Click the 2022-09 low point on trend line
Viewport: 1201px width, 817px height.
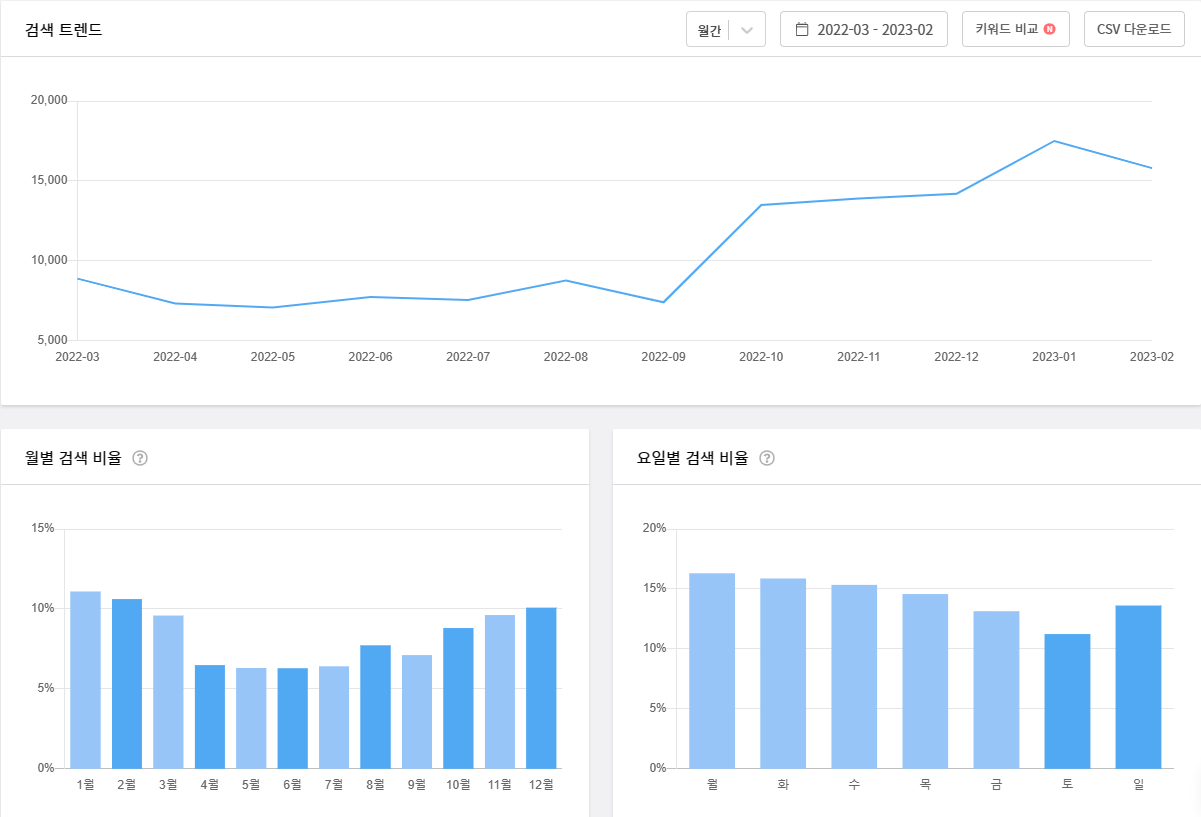click(663, 302)
